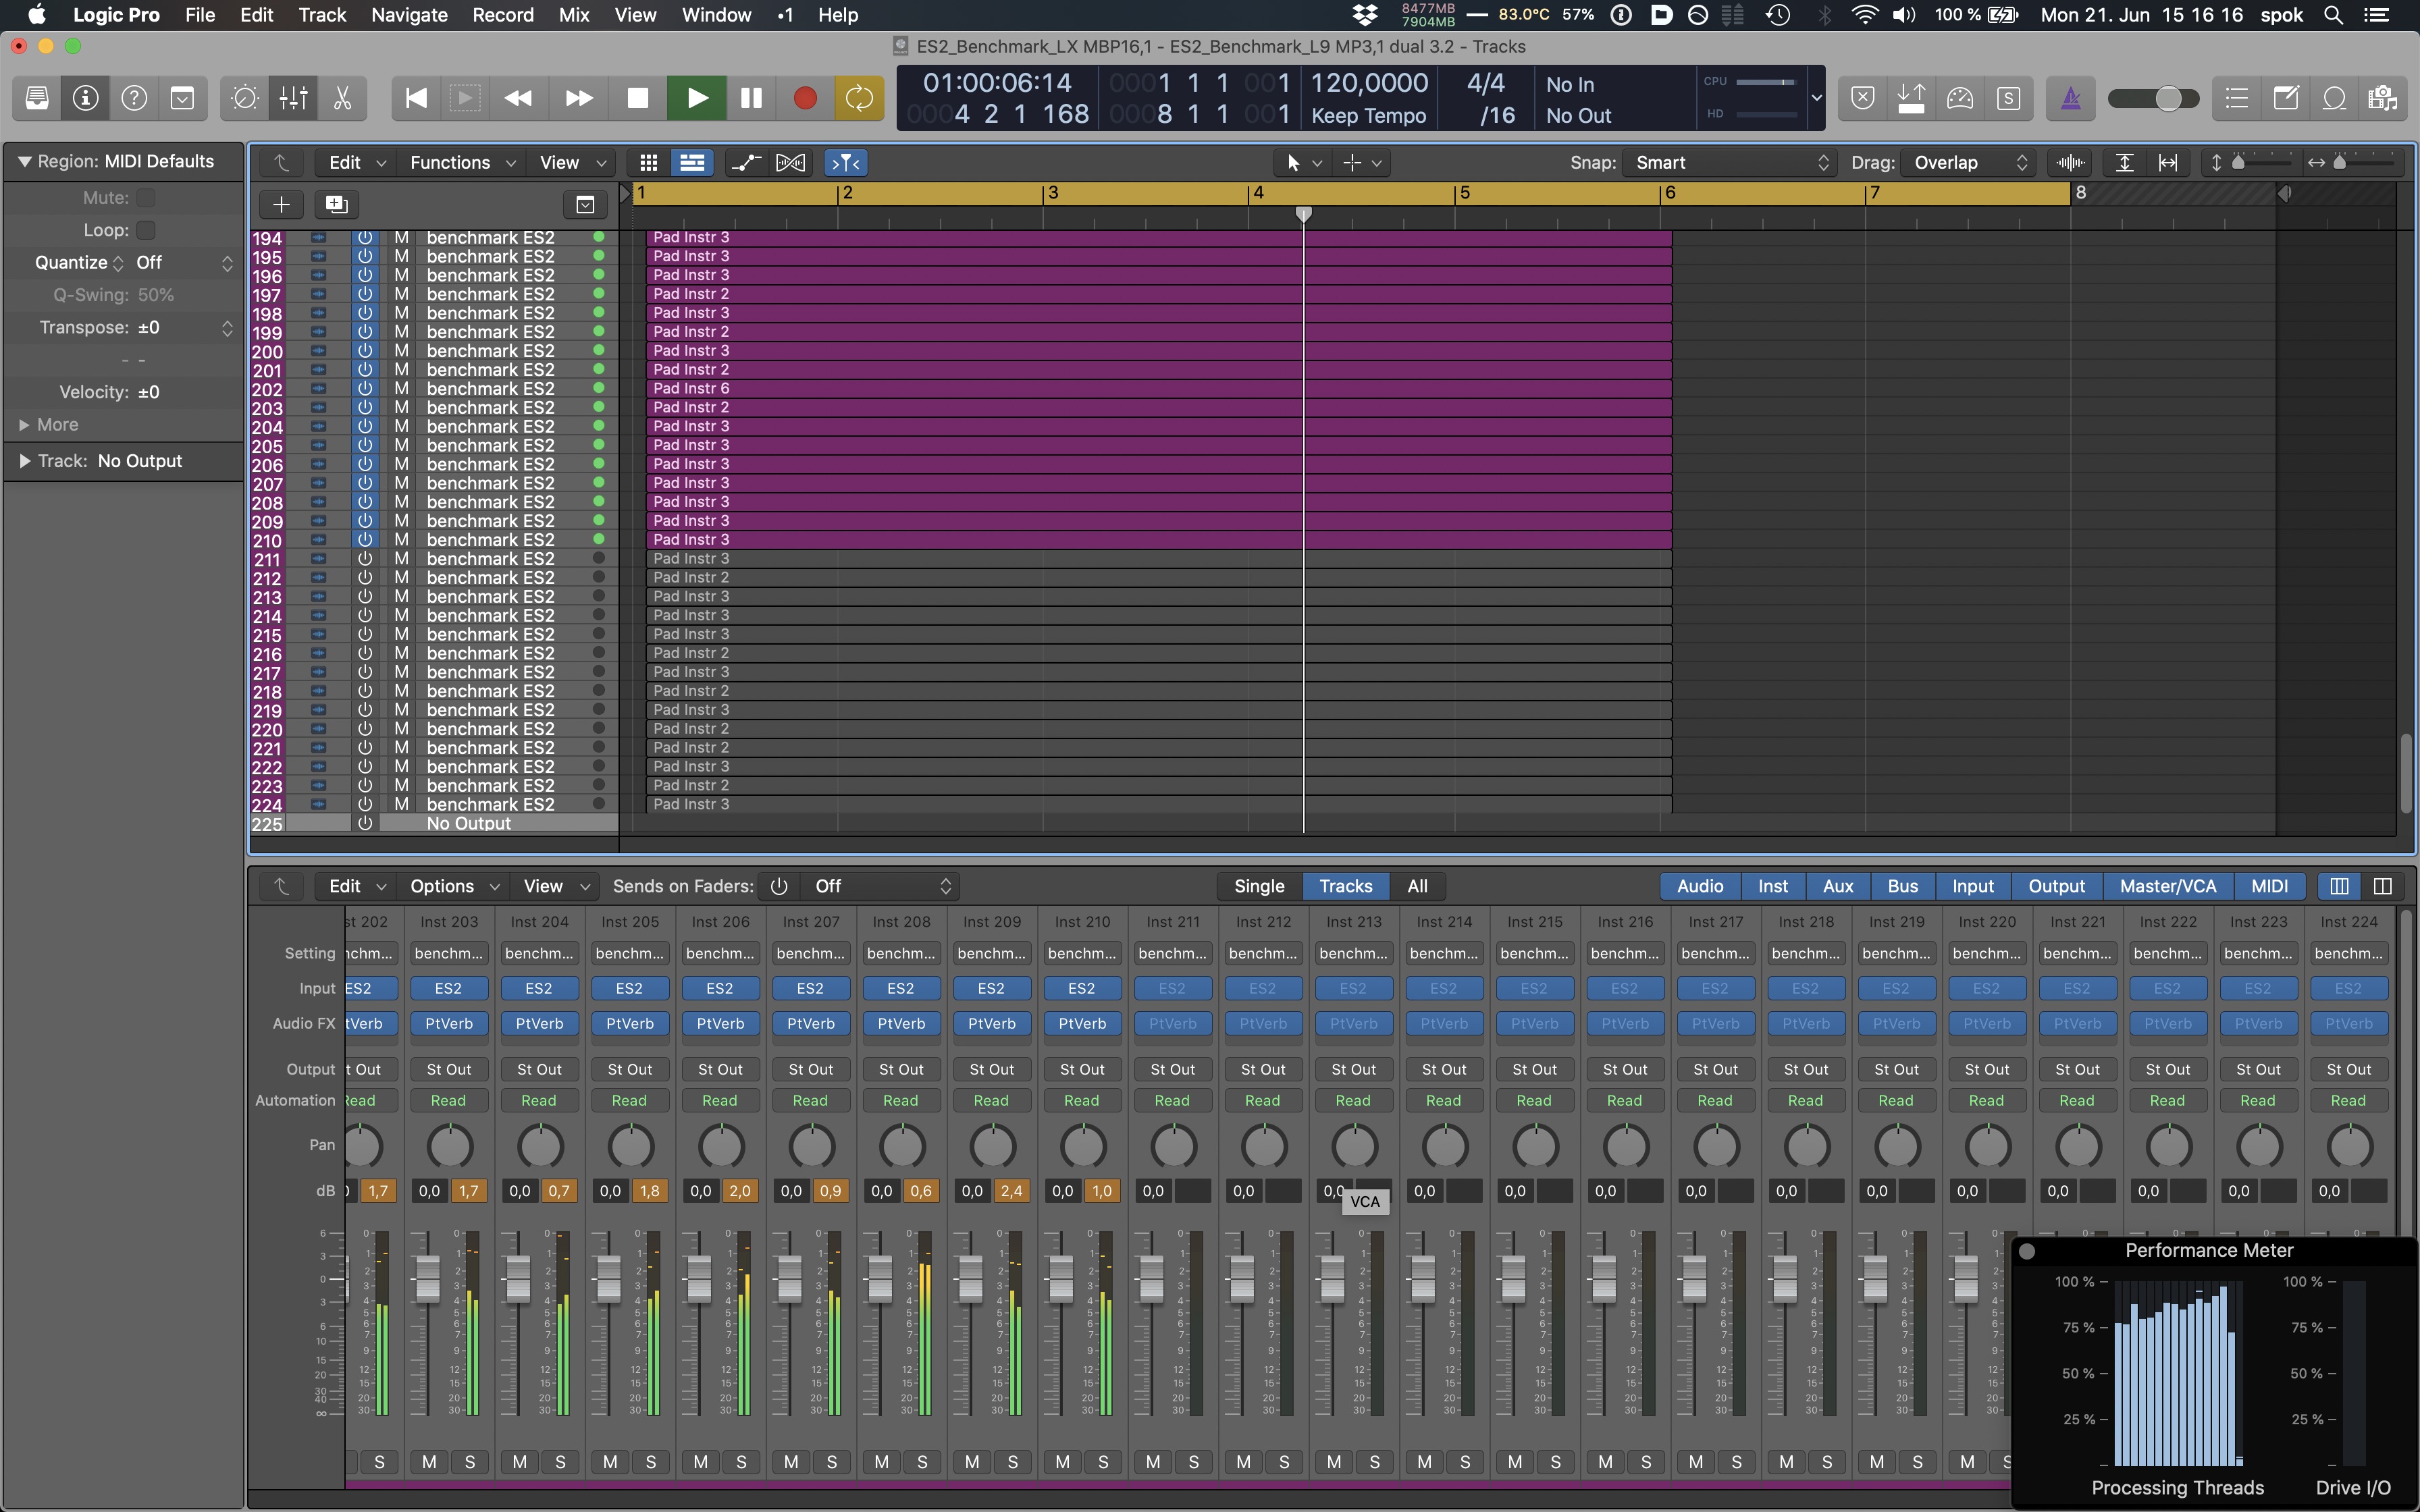This screenshot has height=1512, width=2420.
Task: Click the ES2 instrument slot on Inst 205
Action: [x=629, y=988]
